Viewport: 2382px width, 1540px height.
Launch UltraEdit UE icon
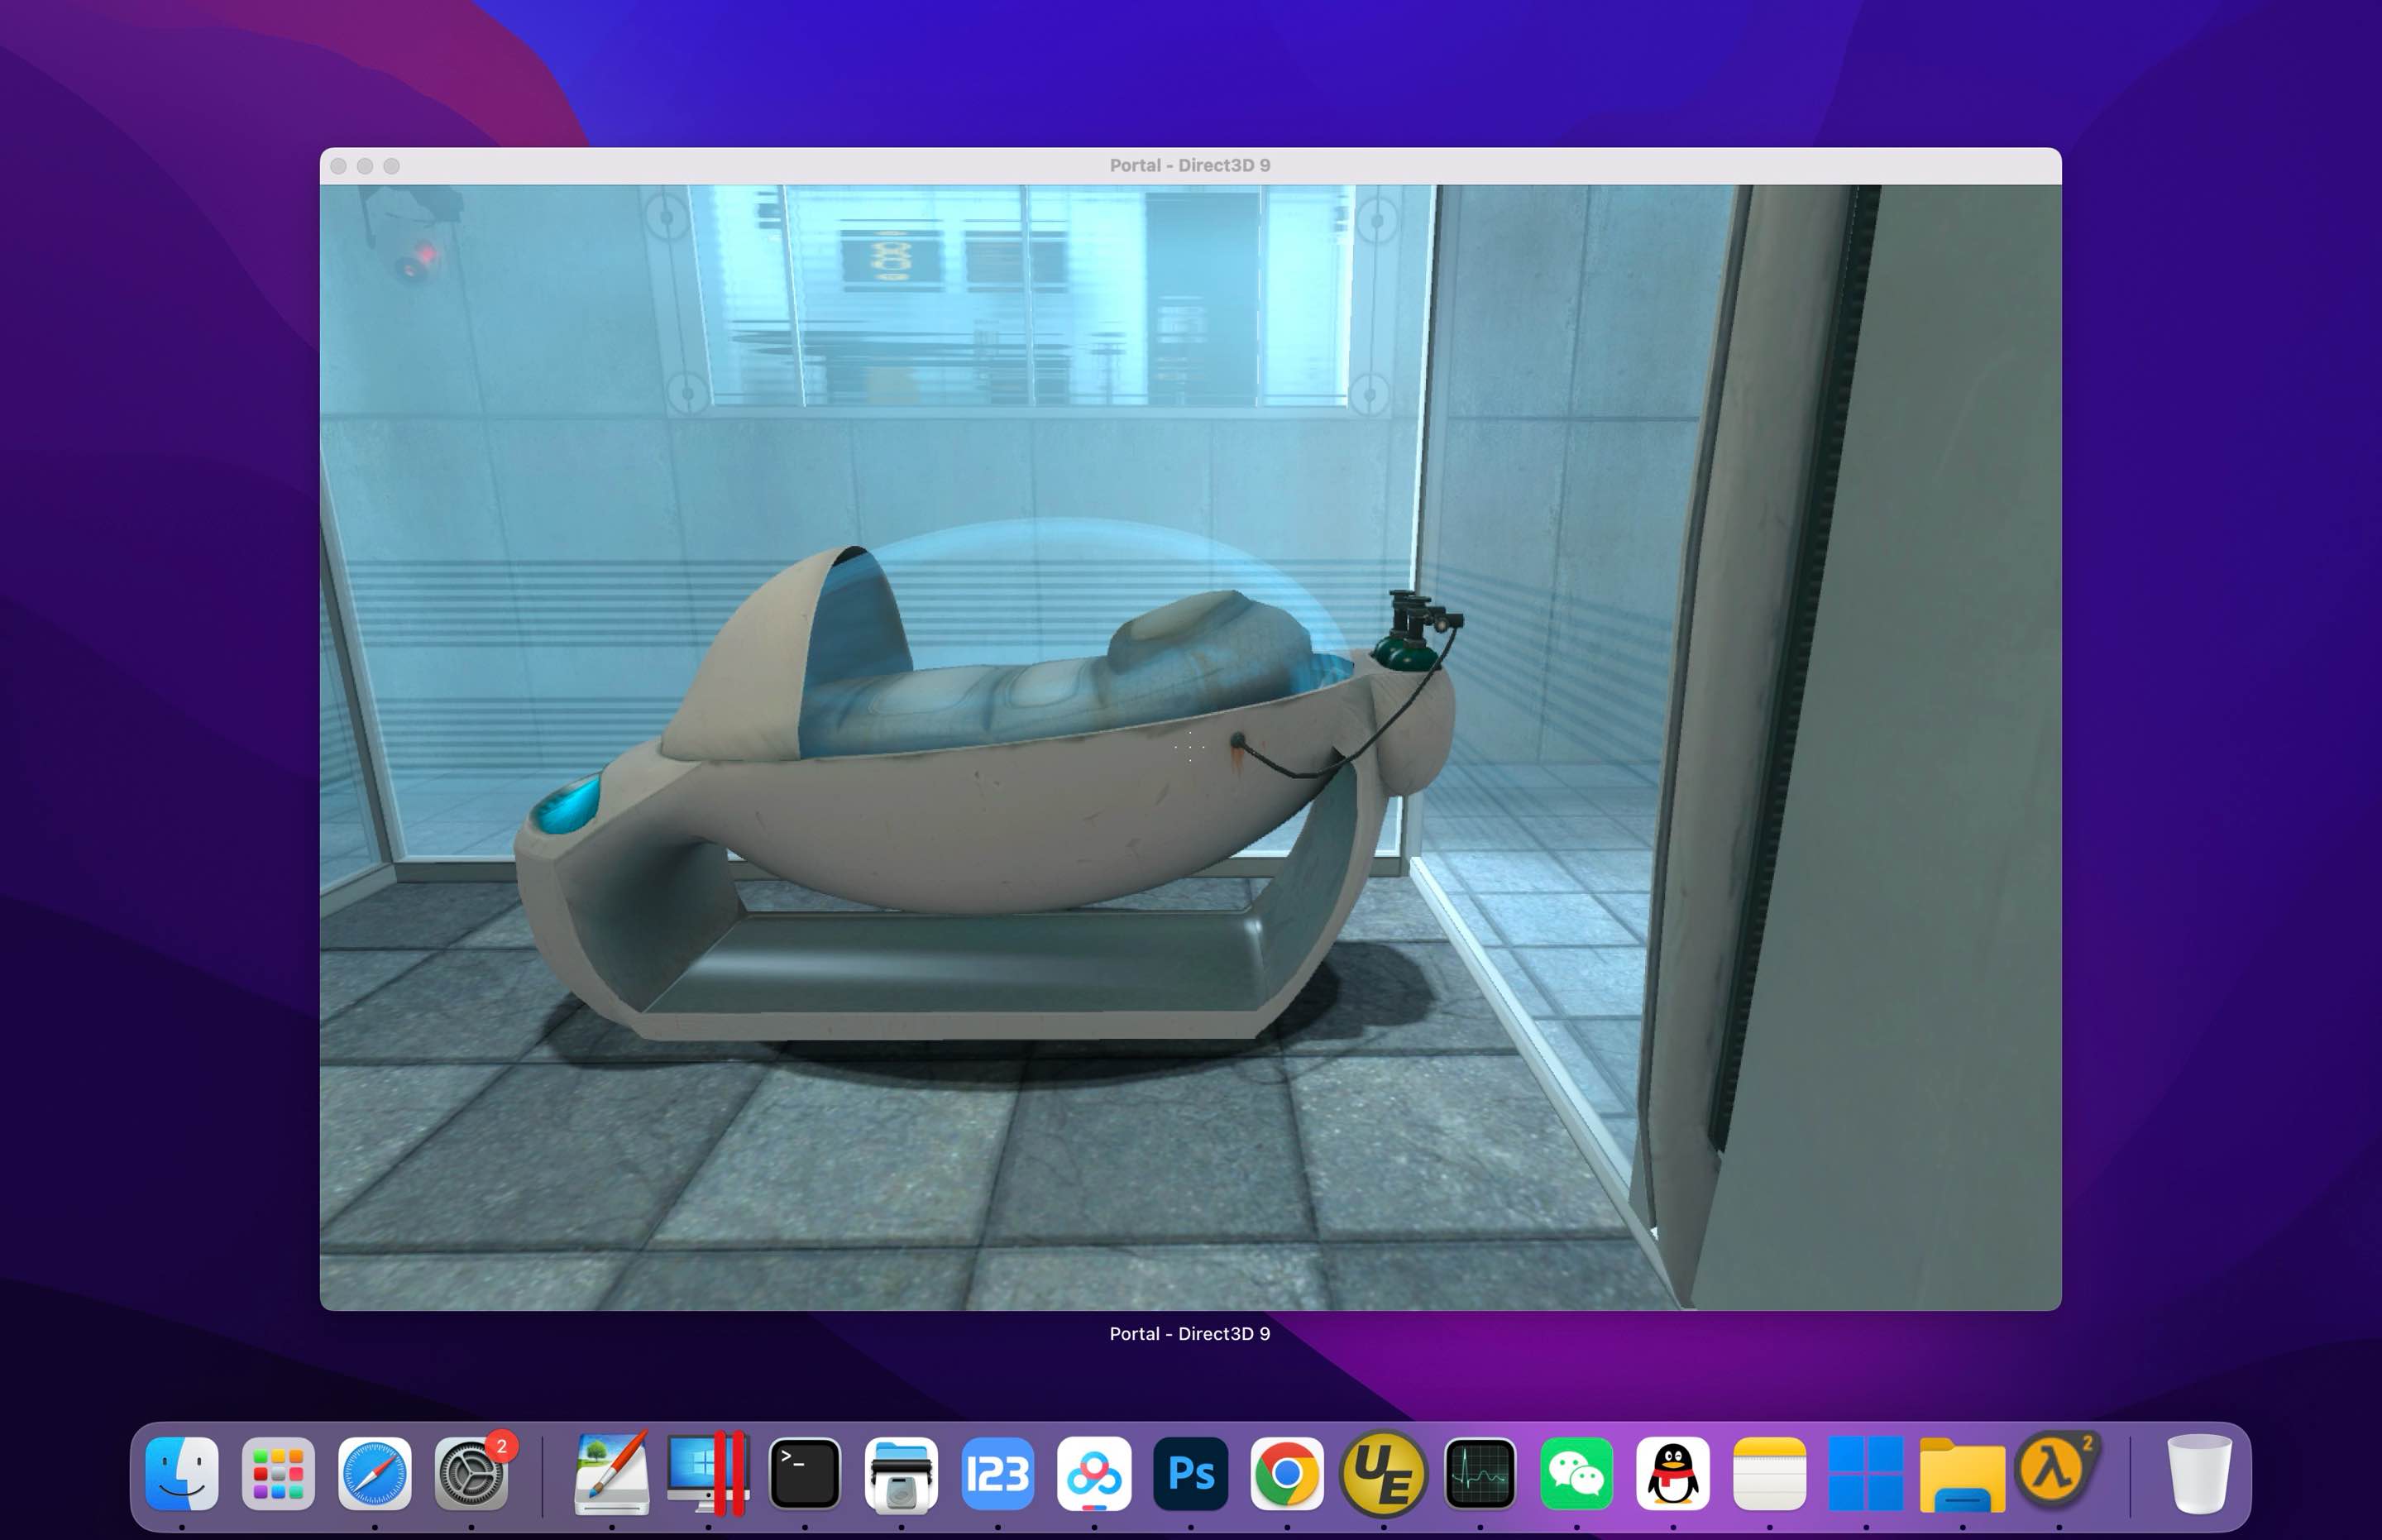(x=1383, y=1474)
